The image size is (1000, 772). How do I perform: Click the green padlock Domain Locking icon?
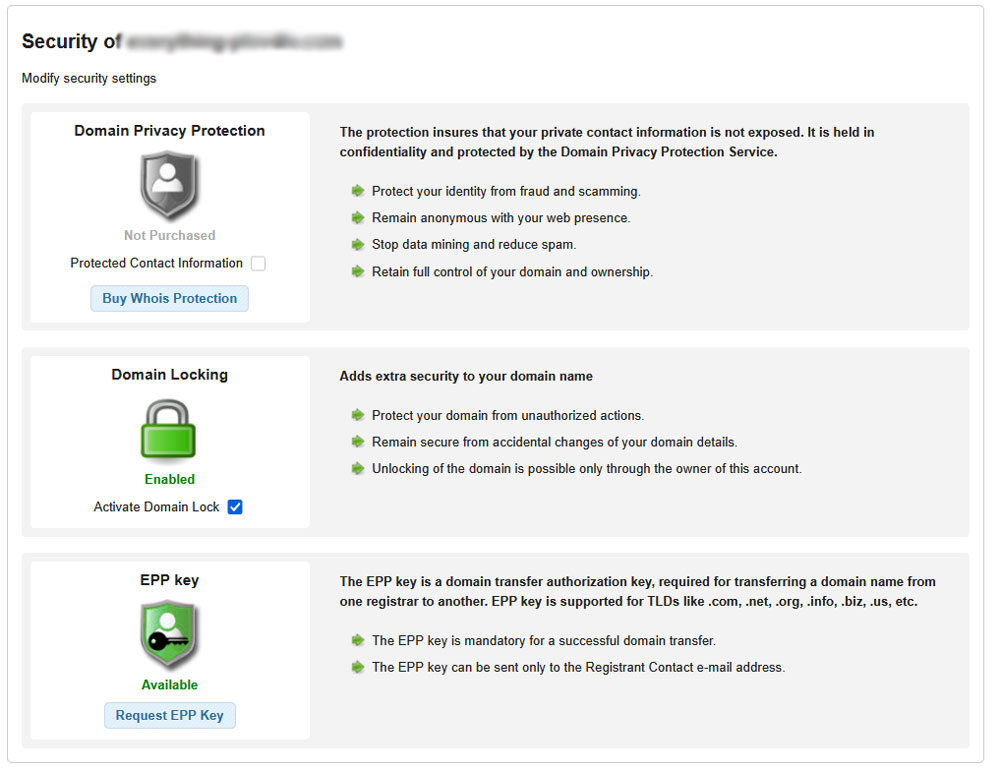click(x=169, y=430)
